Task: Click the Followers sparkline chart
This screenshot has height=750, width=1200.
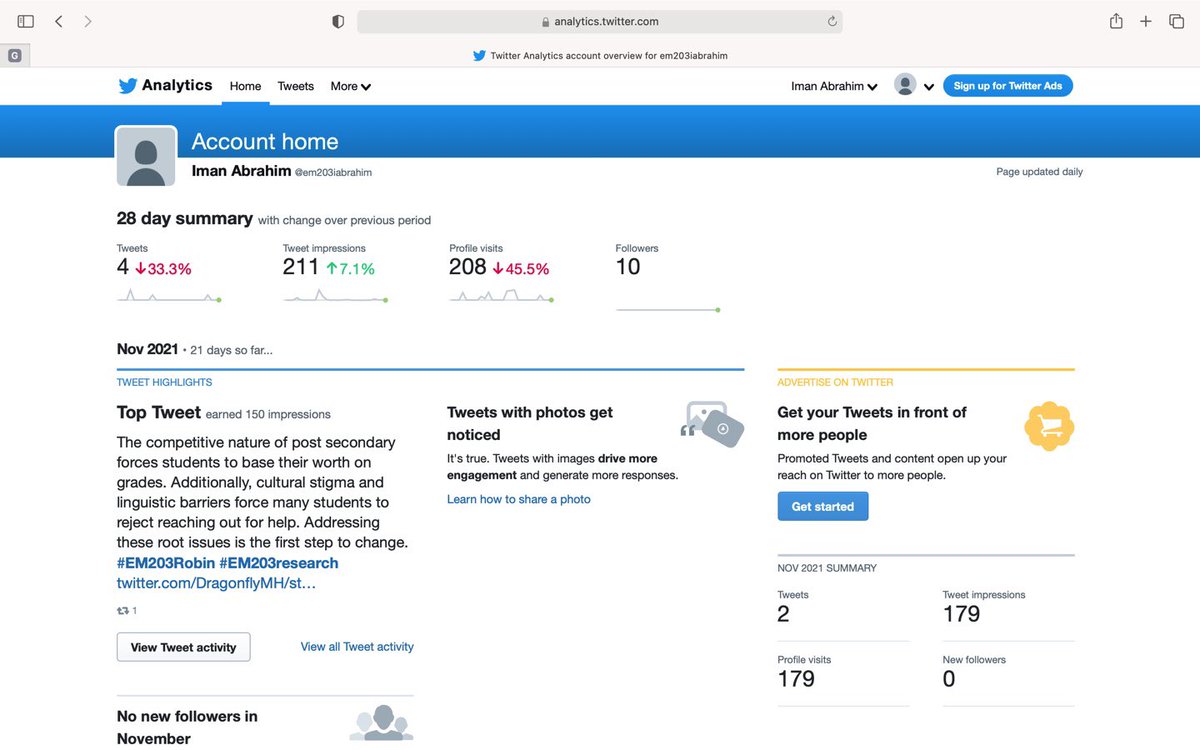Action: [x=667, y=309]
